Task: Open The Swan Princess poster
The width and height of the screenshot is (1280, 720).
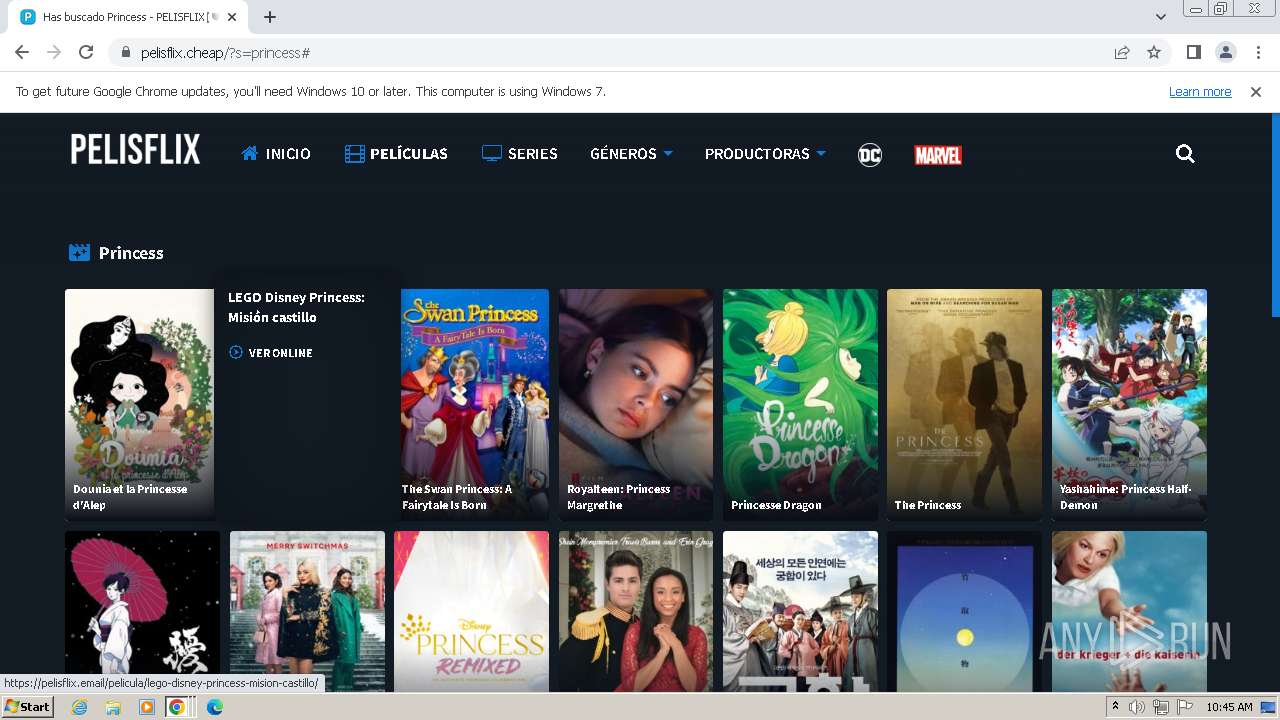Action: (475, 404)
